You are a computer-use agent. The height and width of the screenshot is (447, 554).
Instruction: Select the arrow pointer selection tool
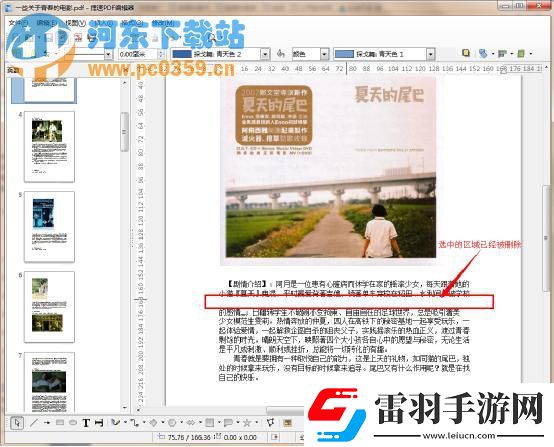[x=17, y=423]
